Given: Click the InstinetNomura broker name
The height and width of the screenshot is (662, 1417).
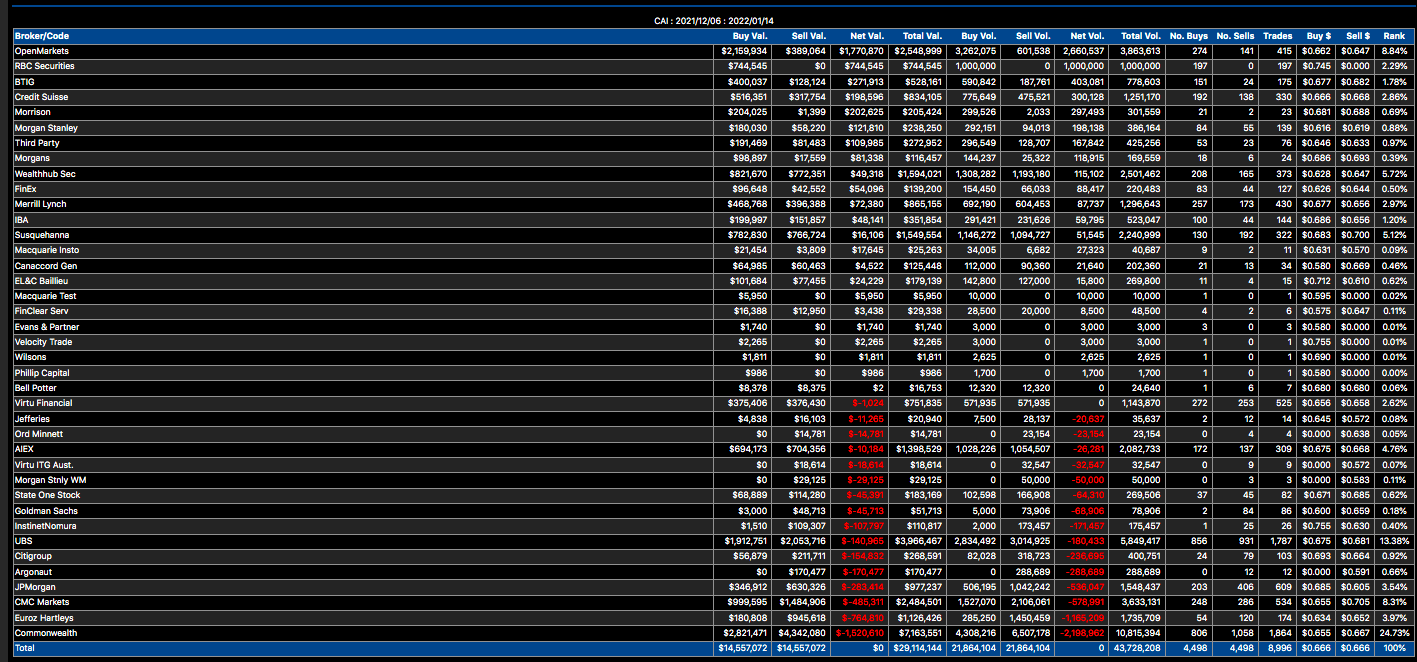Looking at the screenshot, I should point(46,526).
